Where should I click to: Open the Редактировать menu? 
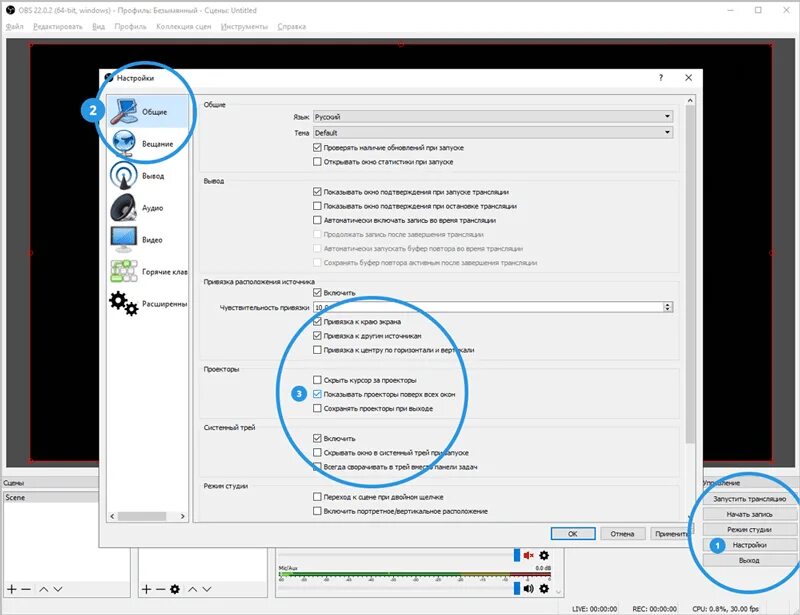click(x=58, y=27)
